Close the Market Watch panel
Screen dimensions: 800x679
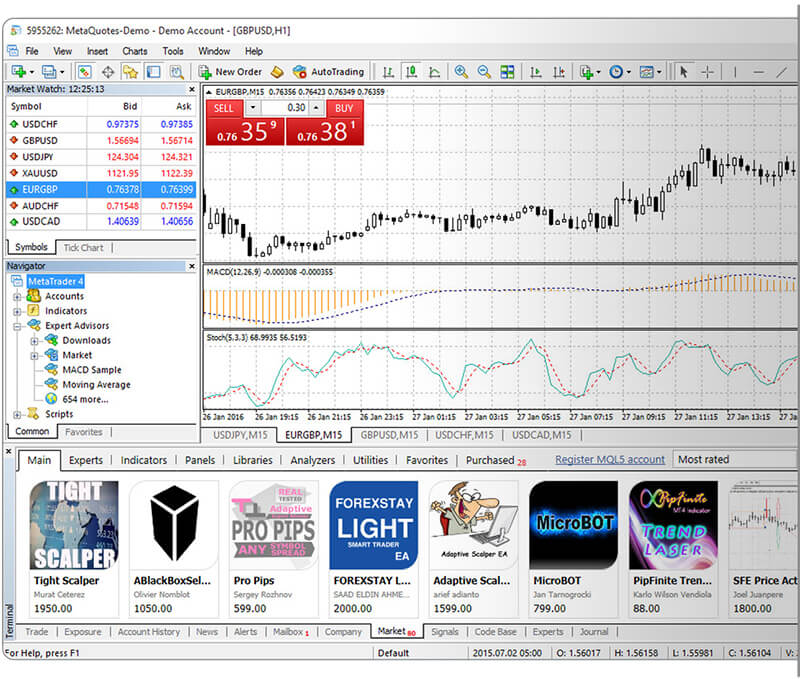pos(192,89)
